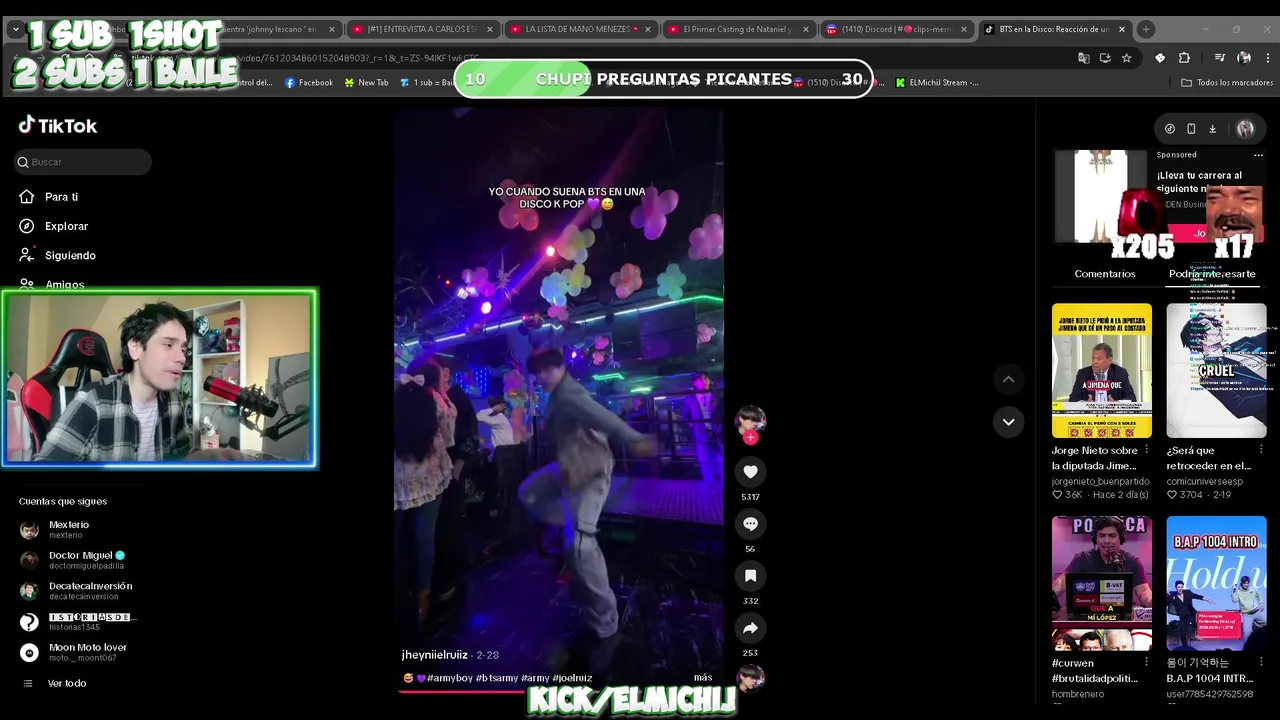The width and height of the screenshot is (1280, 720).
Task: Go to next video with down chevron
Action: [x=1008, y=422]
